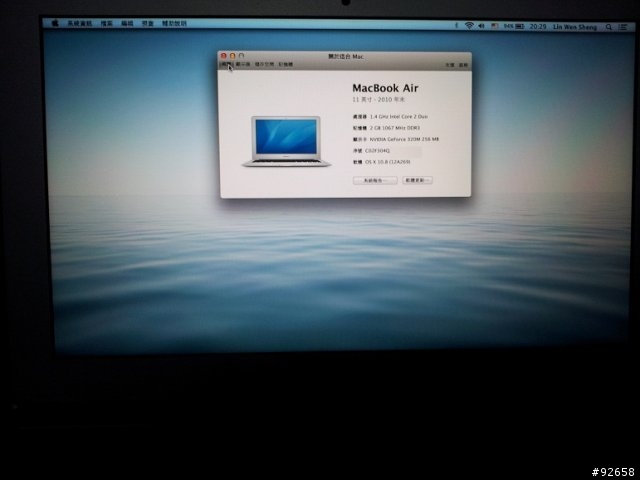Screen dimensions: 640x480
Task: Open the input source flag icon
Action: pyautogui.click(x=494, y=26)
